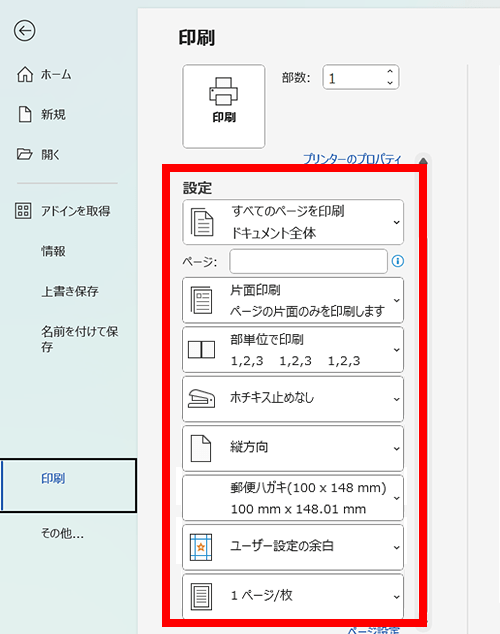The height and width of the screenshot is (634, 500).
Task: Click the ページ設定 link
Action: tap(373, 630)
